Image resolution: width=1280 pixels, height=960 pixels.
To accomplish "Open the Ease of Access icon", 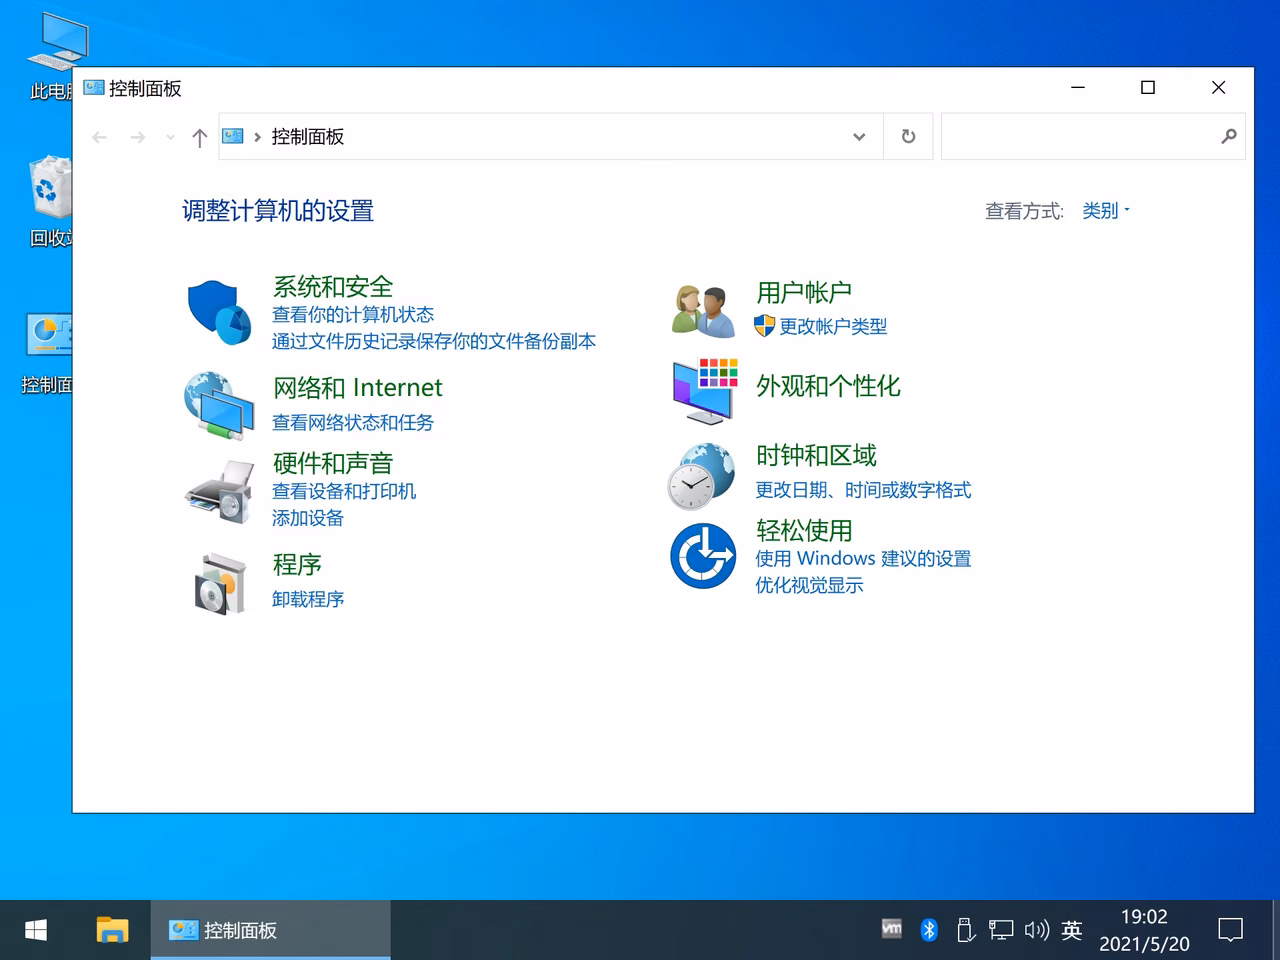I will point(703,556).
